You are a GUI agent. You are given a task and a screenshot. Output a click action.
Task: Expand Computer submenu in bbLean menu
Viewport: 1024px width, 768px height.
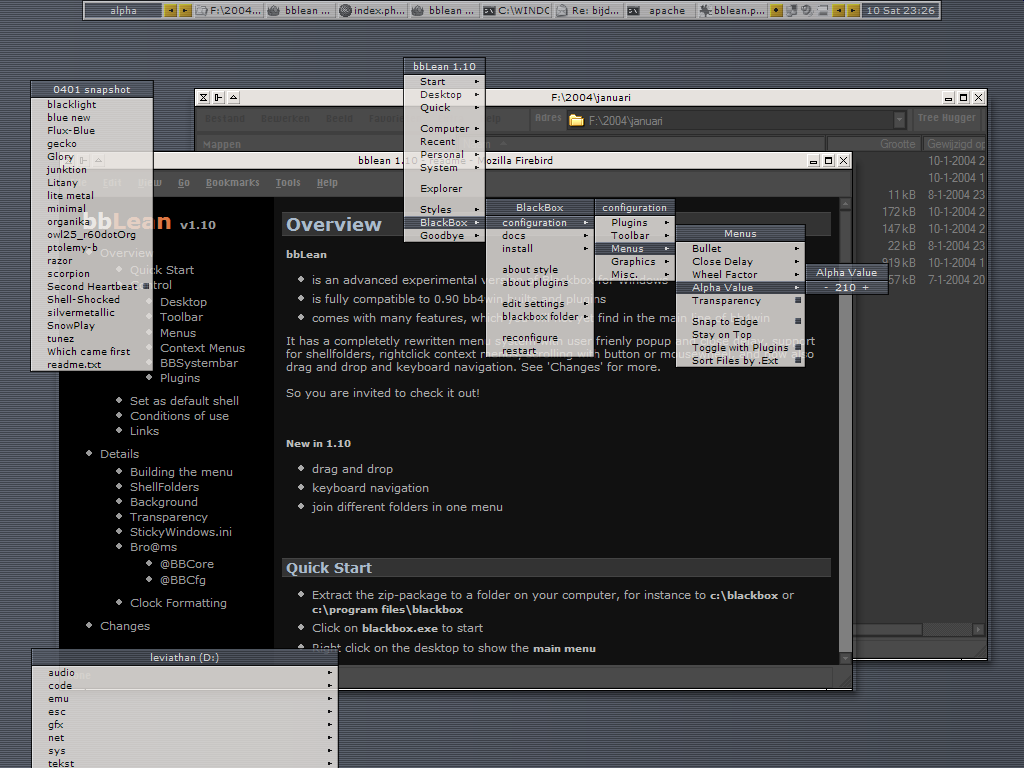tap(444, 129)
